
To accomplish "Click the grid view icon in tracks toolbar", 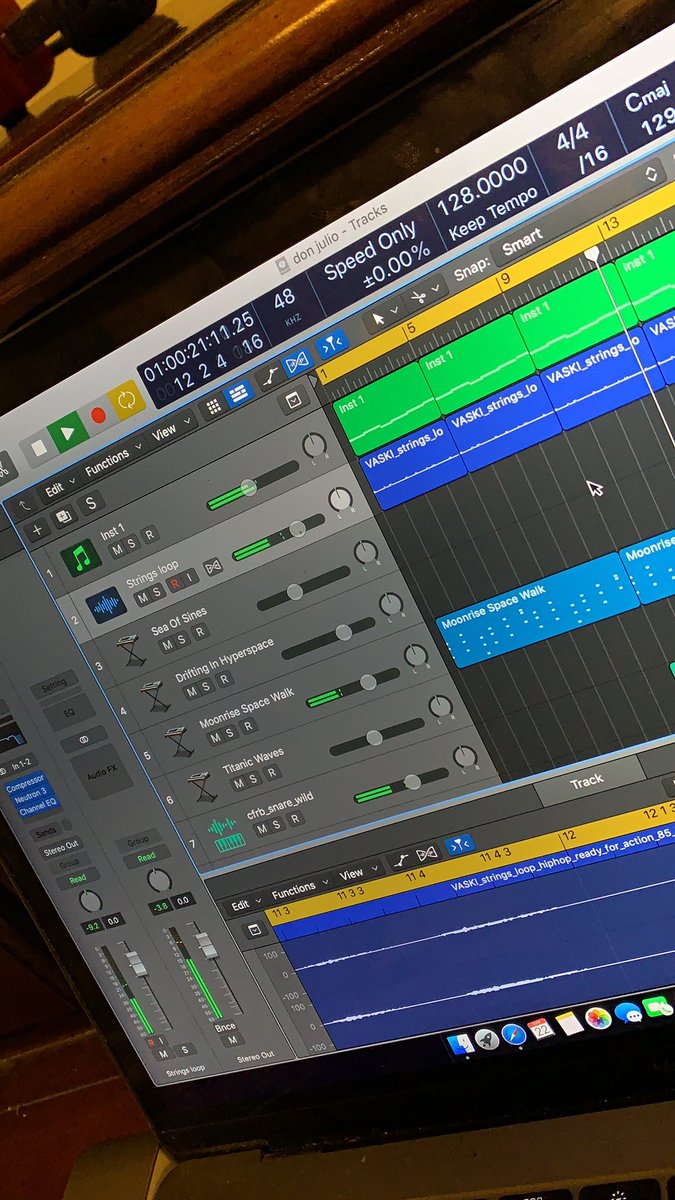I will 213,407.
